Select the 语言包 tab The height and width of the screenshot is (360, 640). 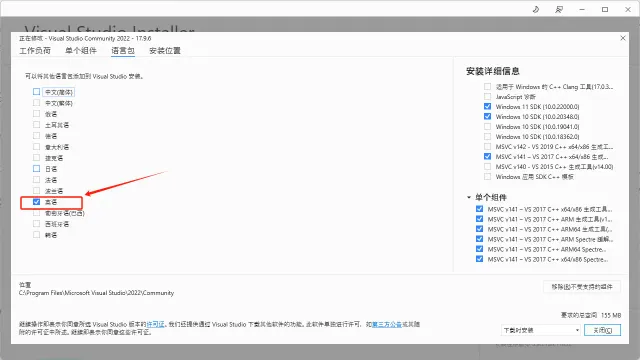pyautogui.click(x=123, y=51)
